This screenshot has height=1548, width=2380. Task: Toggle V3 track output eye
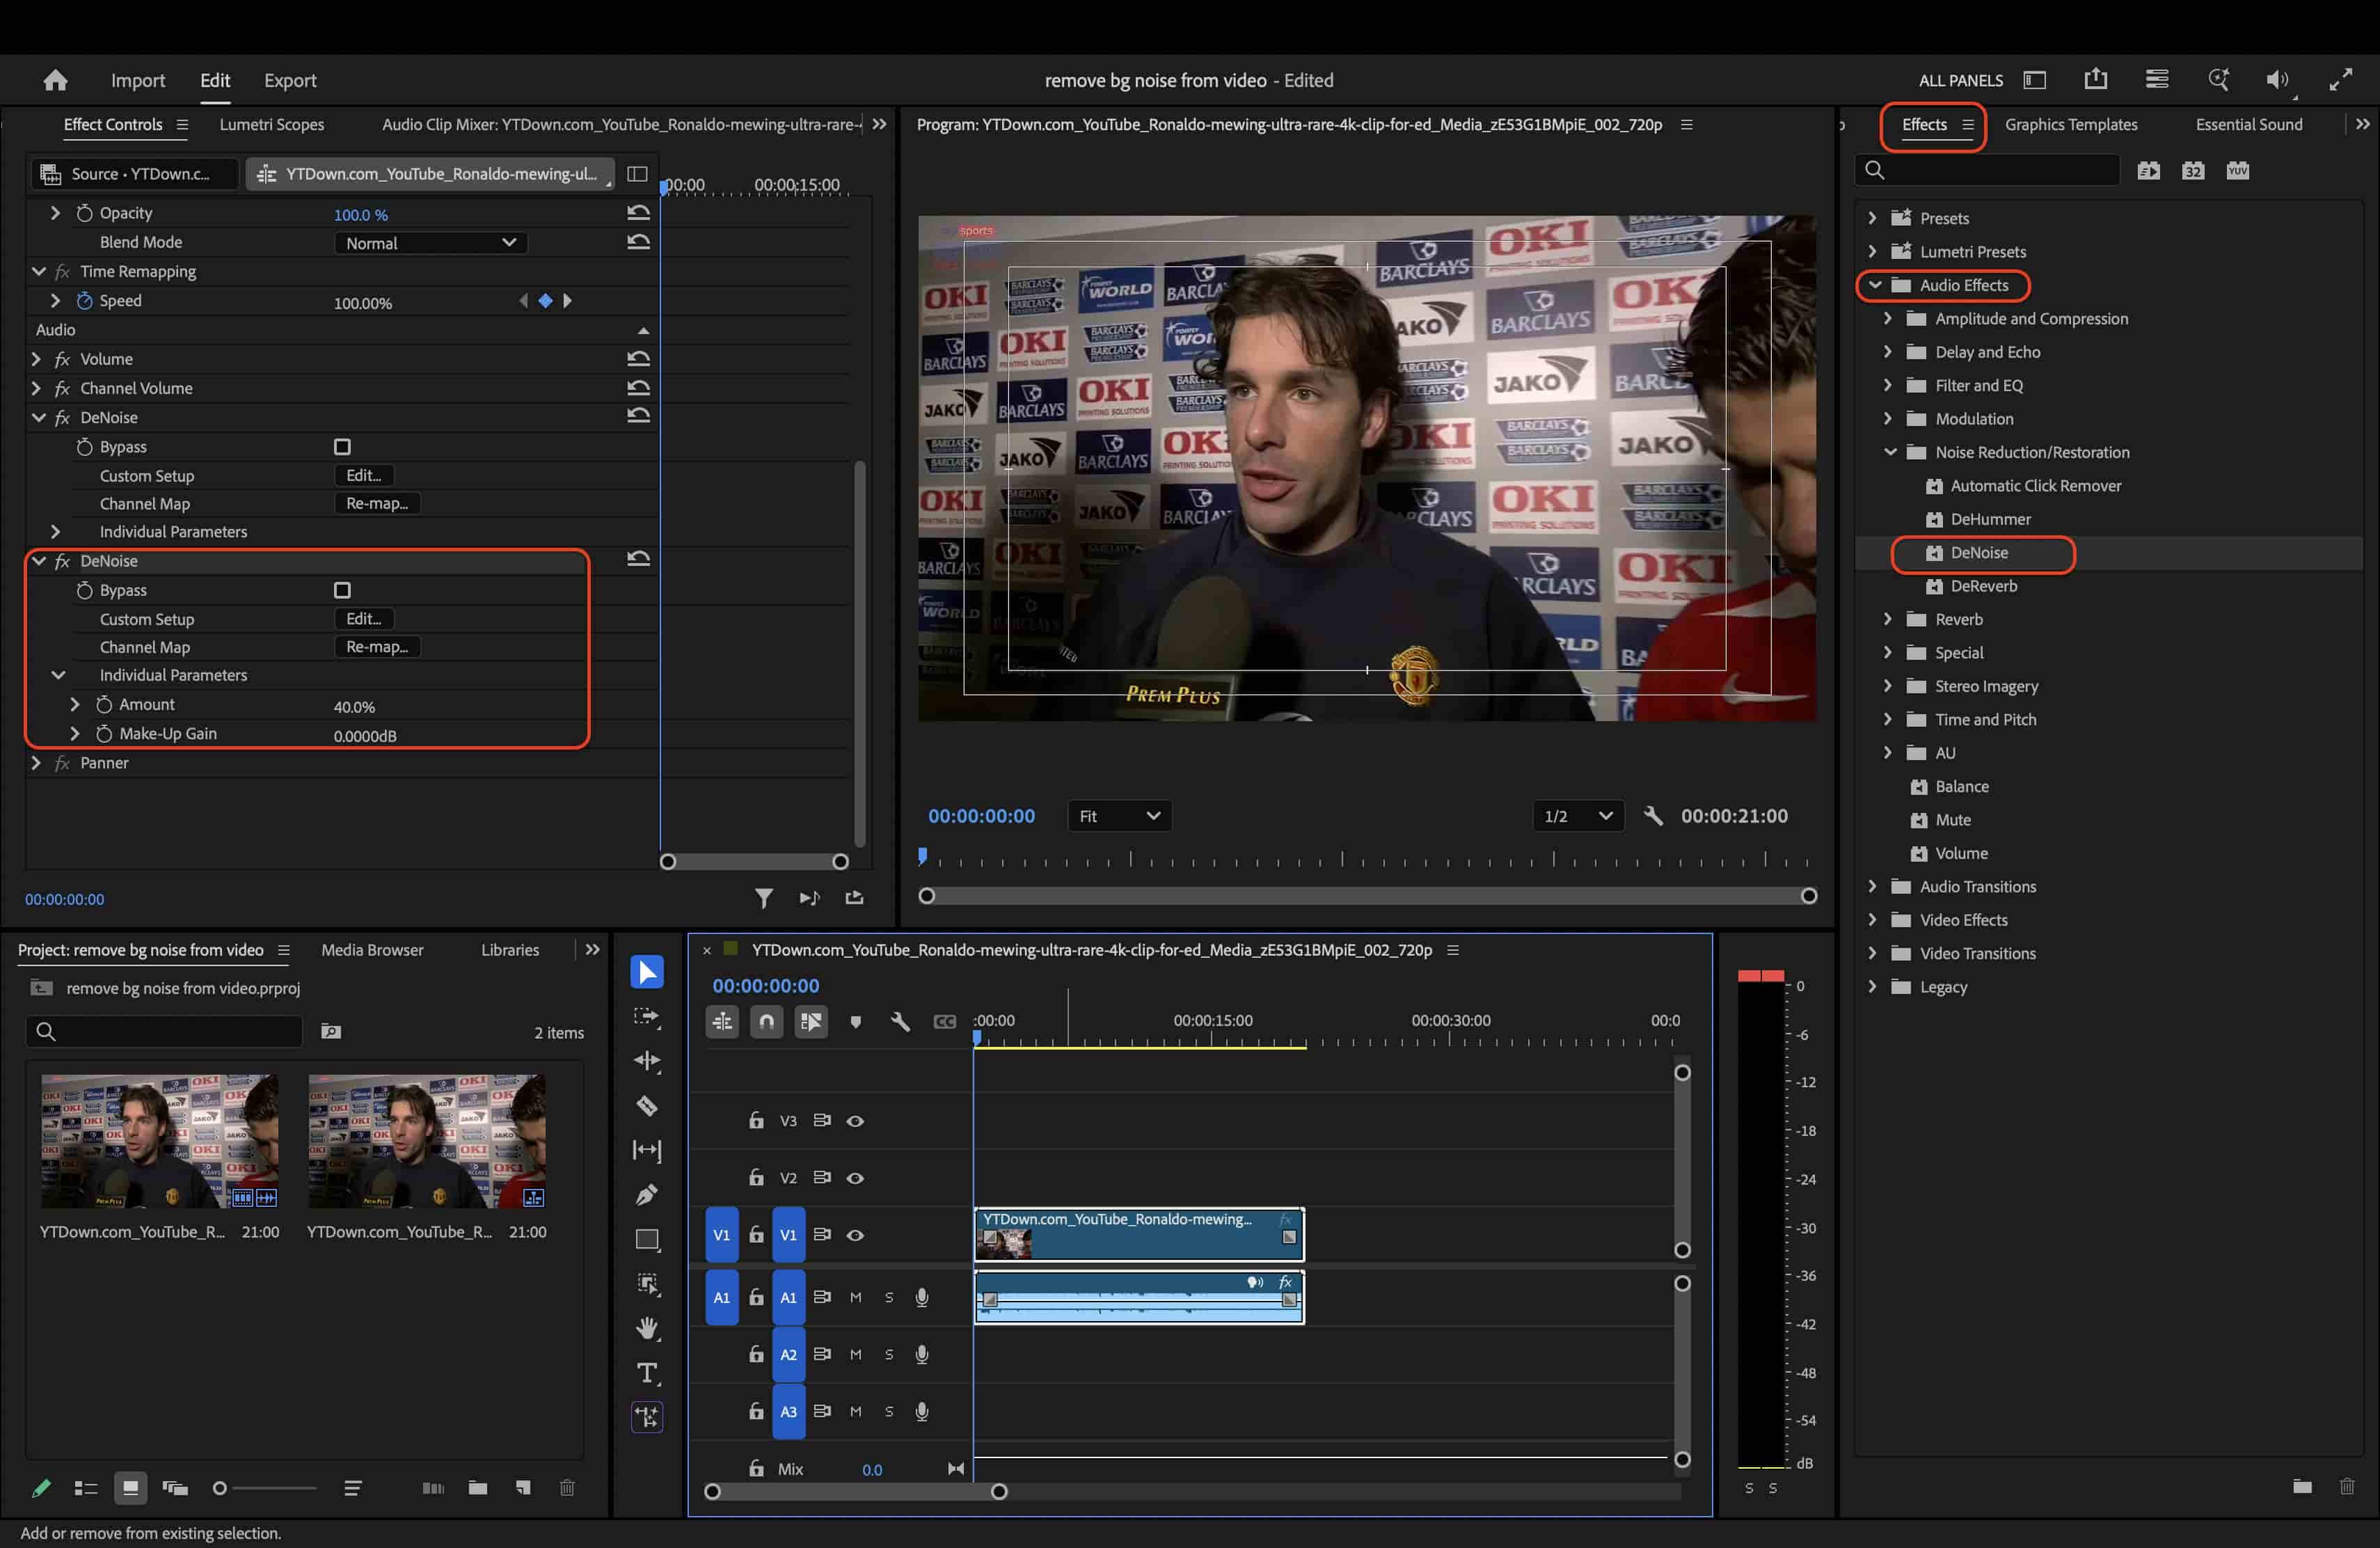pyautogui.click(x=855, y=1121)
